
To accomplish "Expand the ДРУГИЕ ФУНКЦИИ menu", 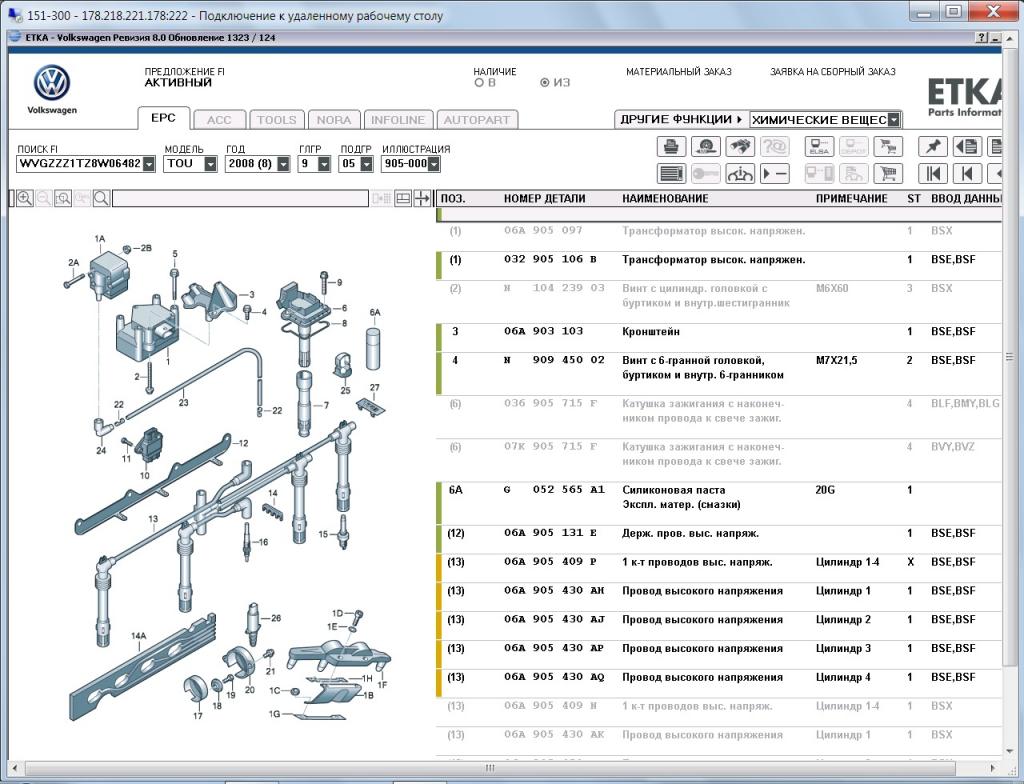I will [681, 120].
